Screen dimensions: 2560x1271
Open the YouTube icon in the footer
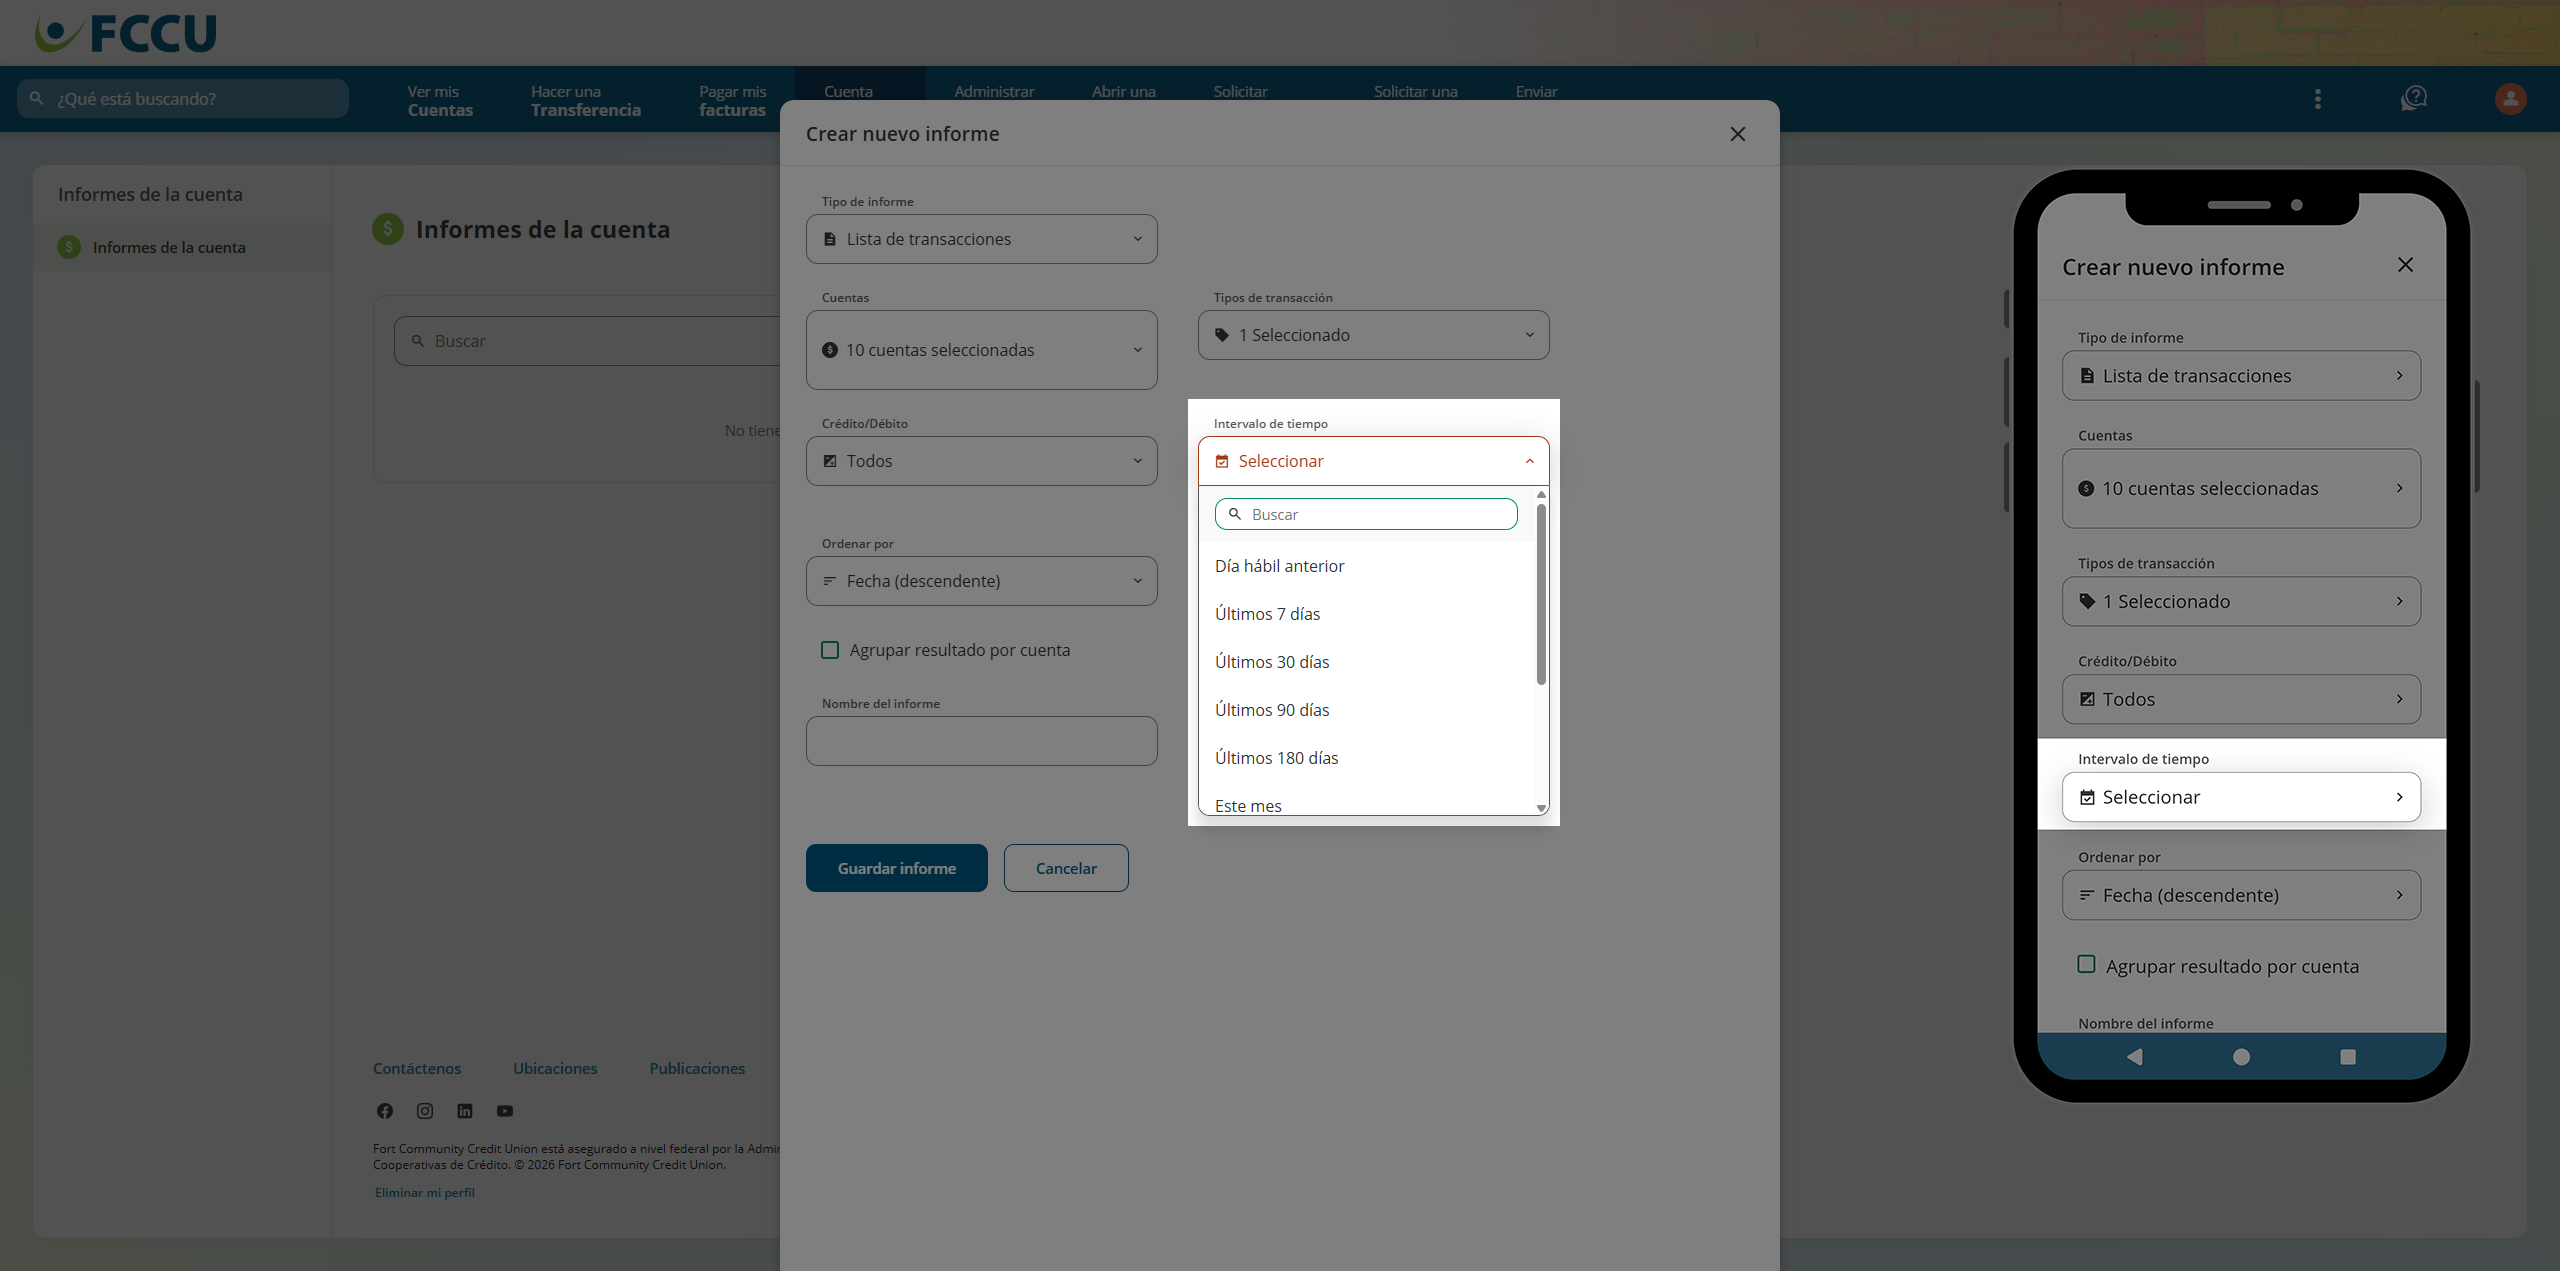[x=505, y=1111]
